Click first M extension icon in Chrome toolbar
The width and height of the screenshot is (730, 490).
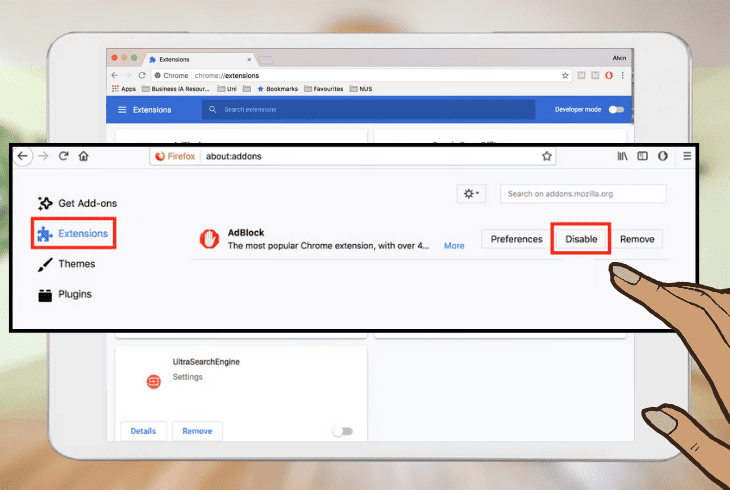point(581,75)
